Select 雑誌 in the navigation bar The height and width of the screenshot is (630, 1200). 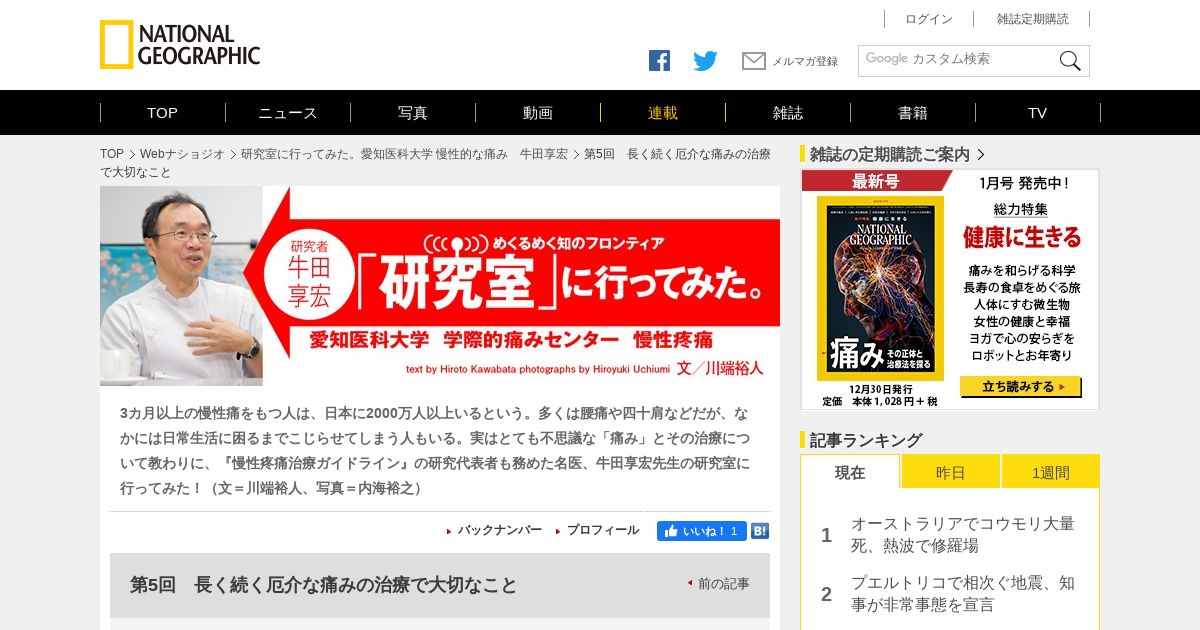tap(788, 113)
